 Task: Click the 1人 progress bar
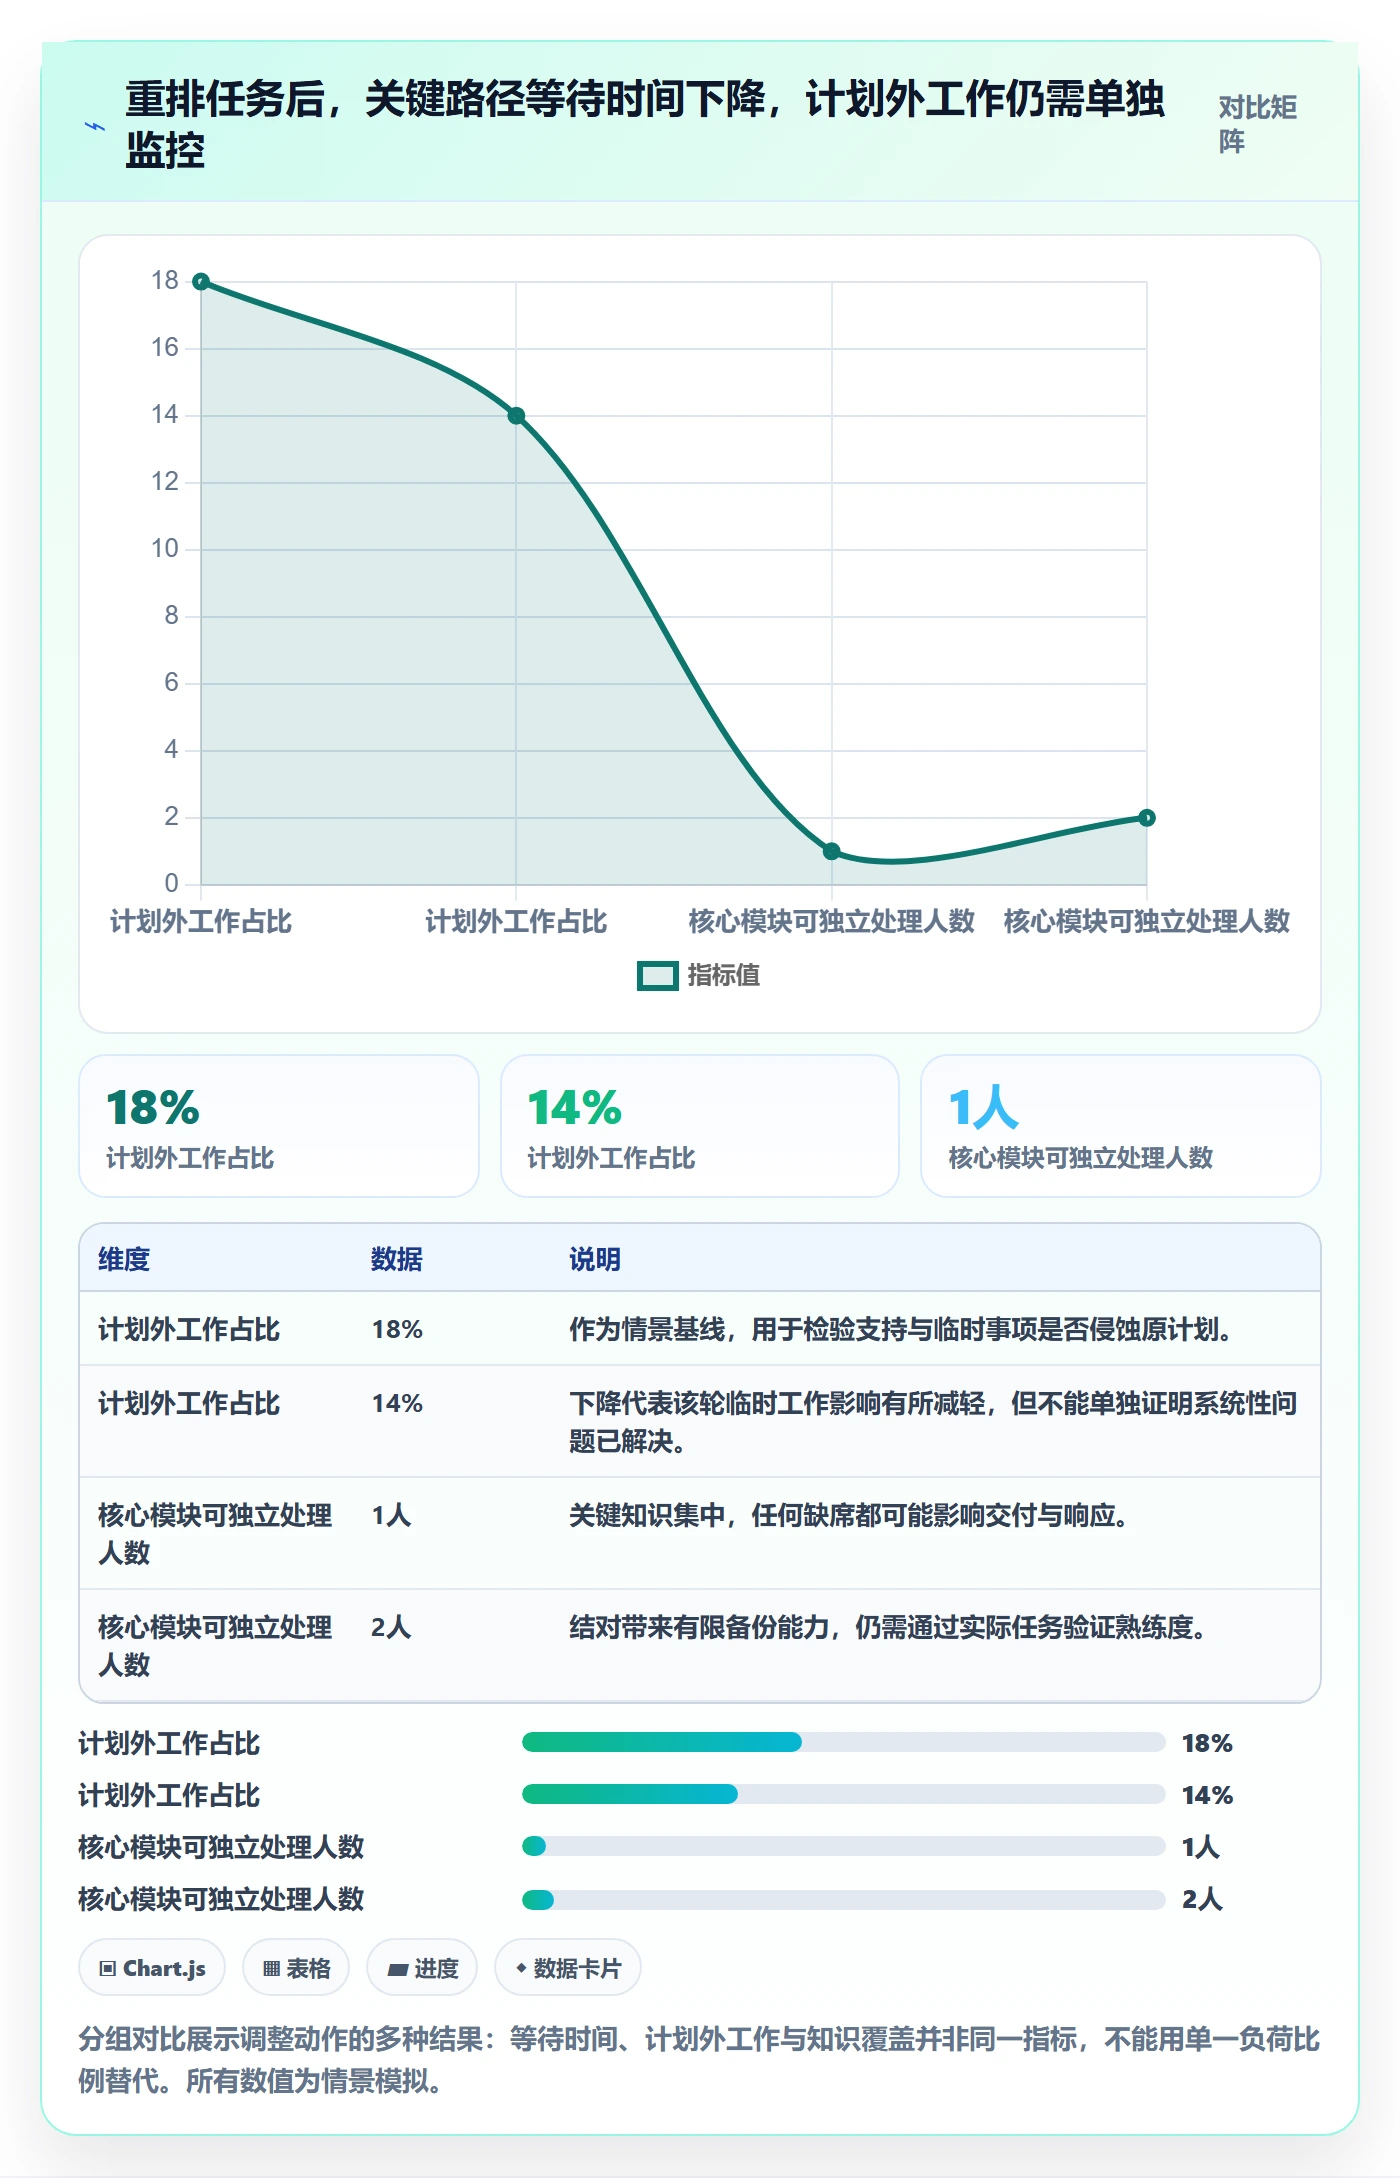(x=843, y=1846)
